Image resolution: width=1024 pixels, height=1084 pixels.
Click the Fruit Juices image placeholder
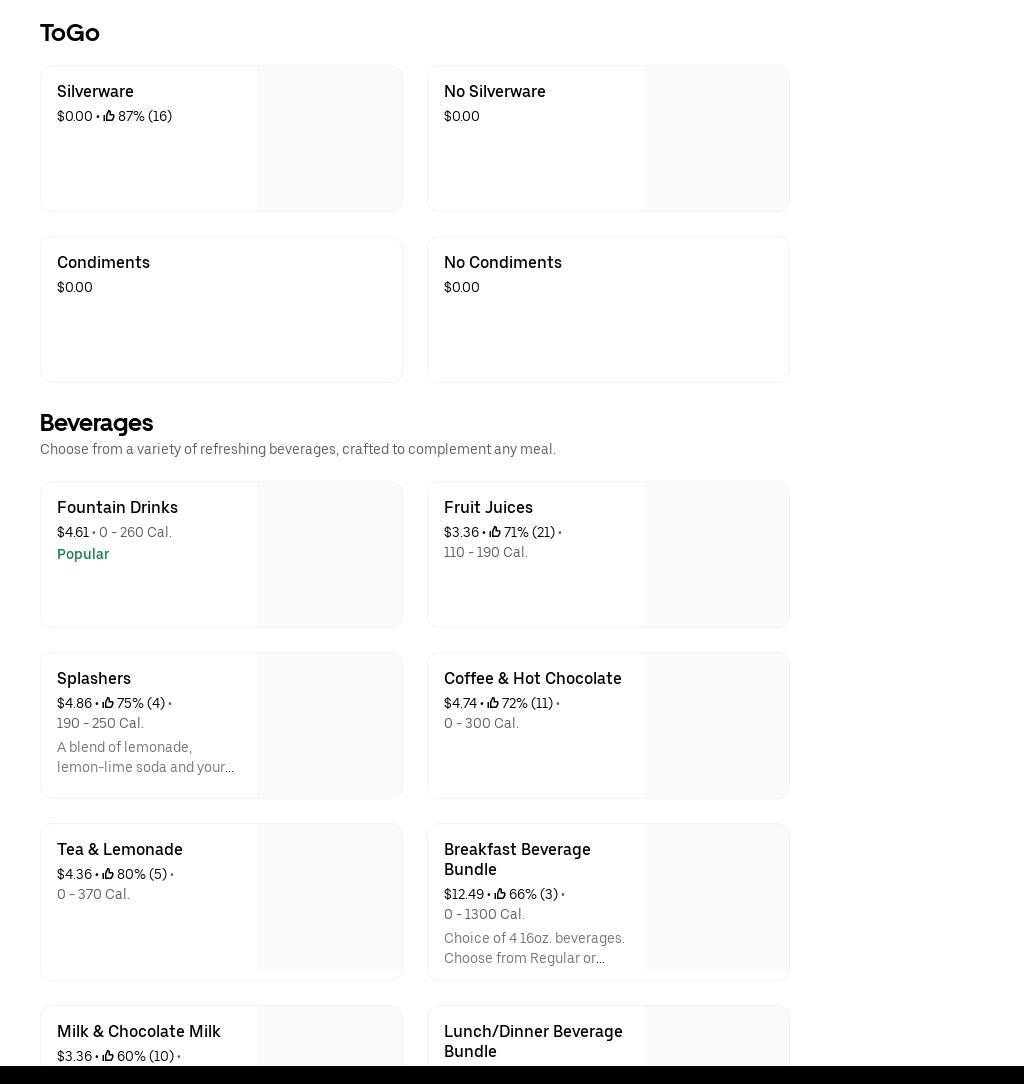click(716, 555)
